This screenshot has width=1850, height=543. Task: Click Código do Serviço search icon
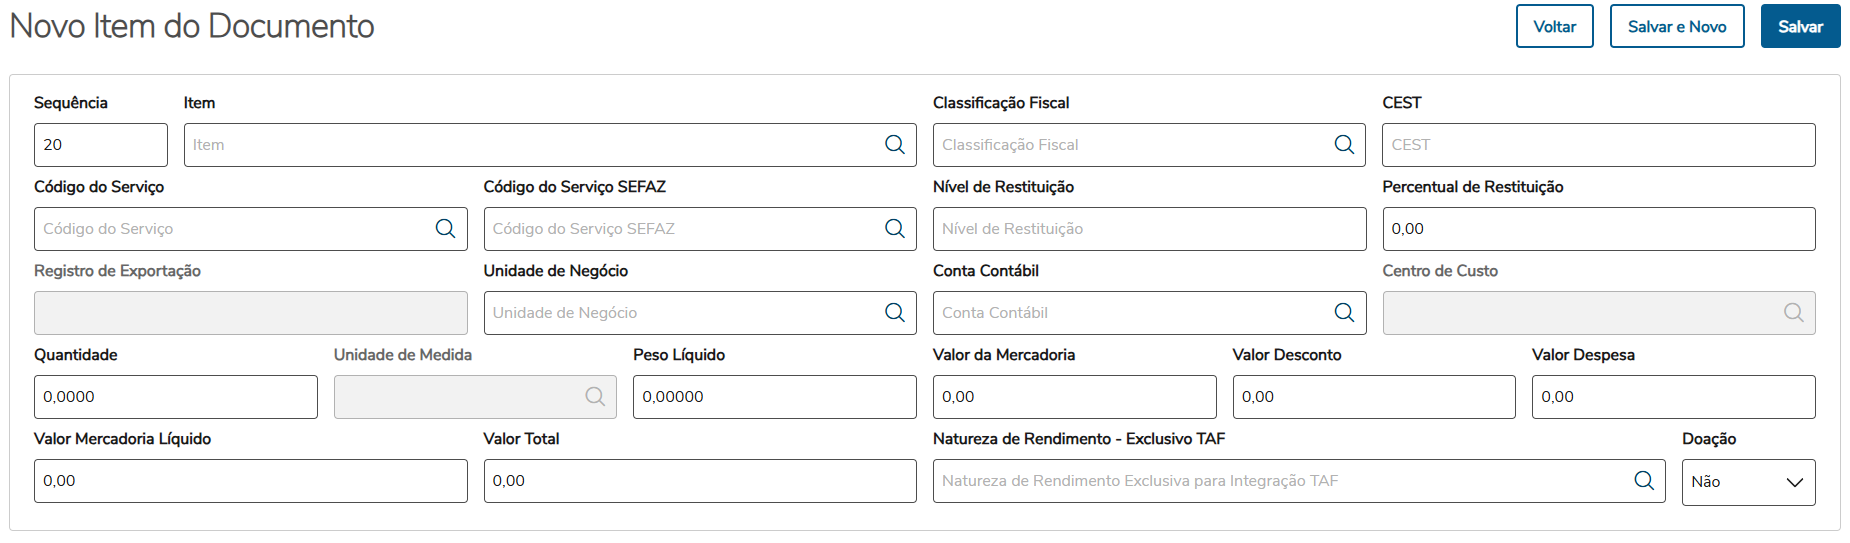click(445, 229)
